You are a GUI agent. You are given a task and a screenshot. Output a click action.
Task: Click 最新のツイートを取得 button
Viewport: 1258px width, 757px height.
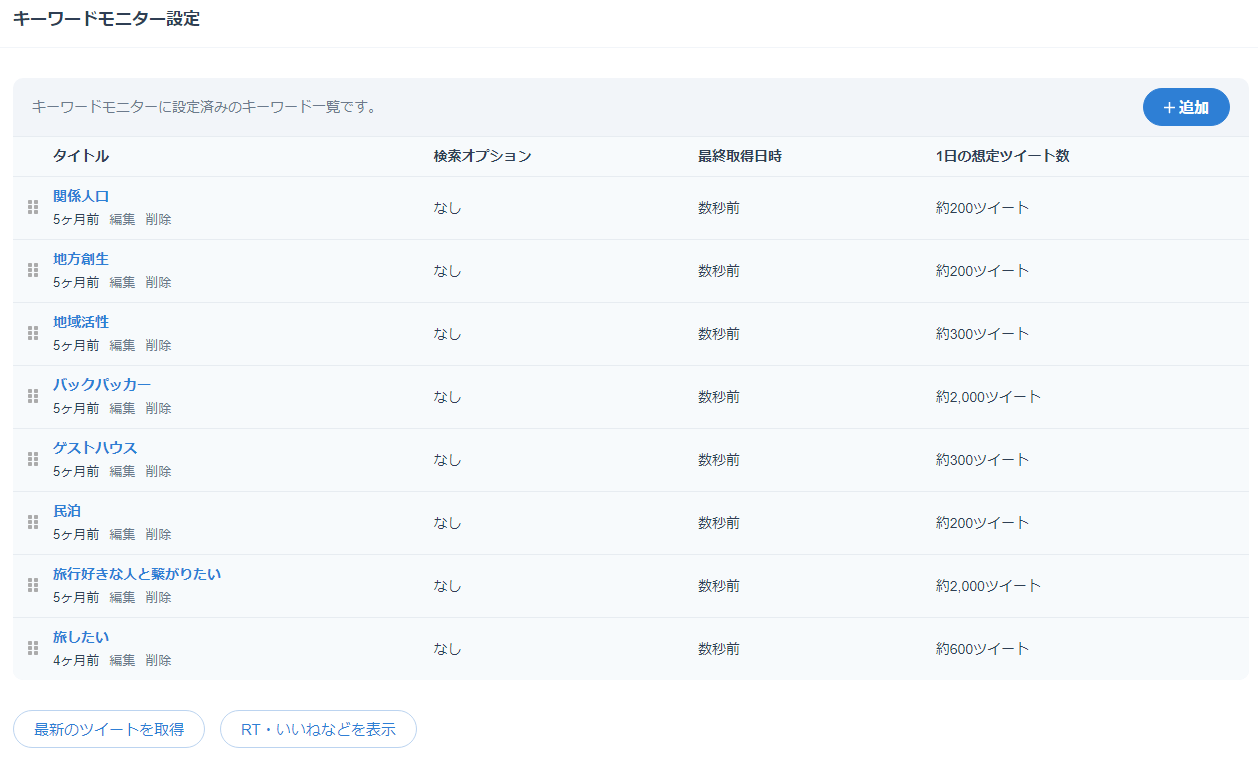(x=109, y=729)
